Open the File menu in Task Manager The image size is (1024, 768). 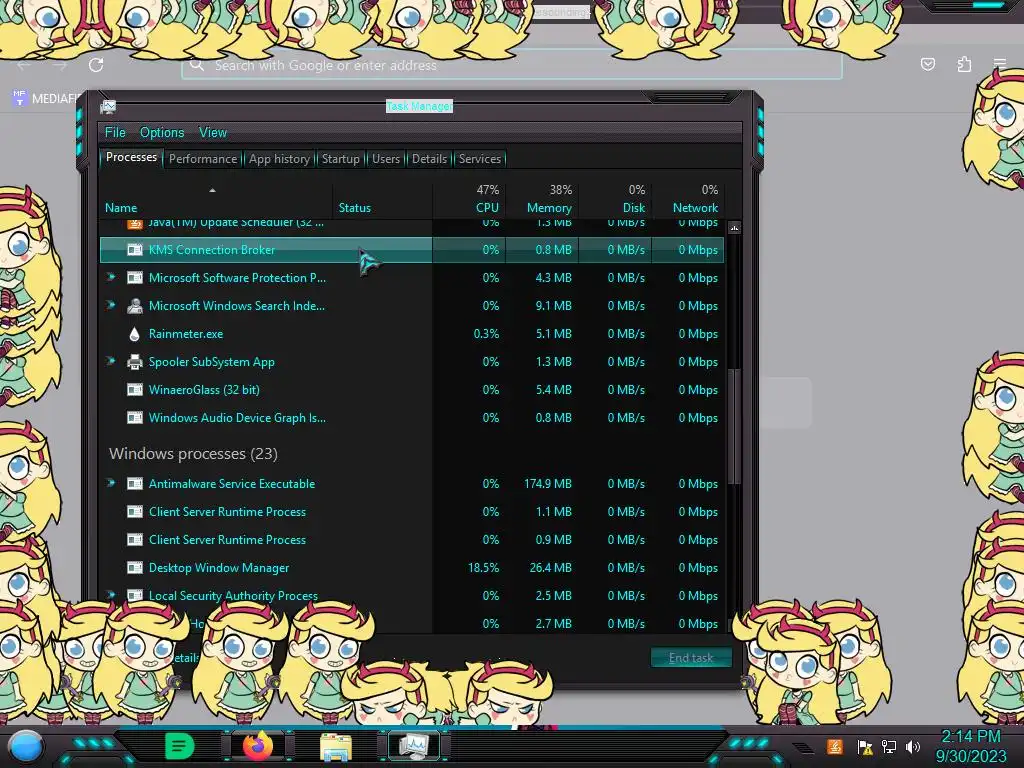pyautogui.click(x=115, y=133)
